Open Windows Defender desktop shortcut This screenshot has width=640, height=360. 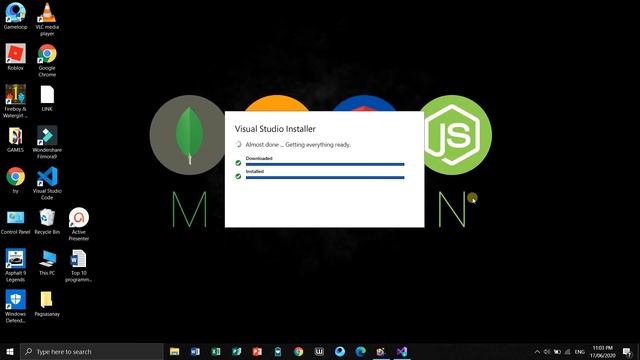16,307
